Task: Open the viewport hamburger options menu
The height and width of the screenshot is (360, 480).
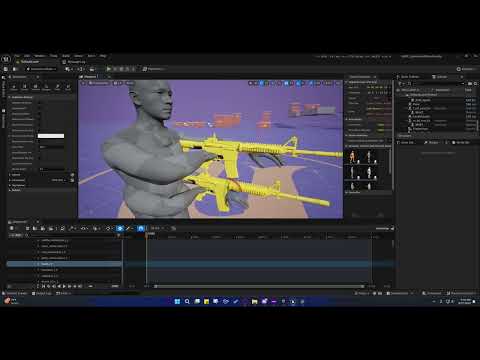Action: click(x=83, y=83)
